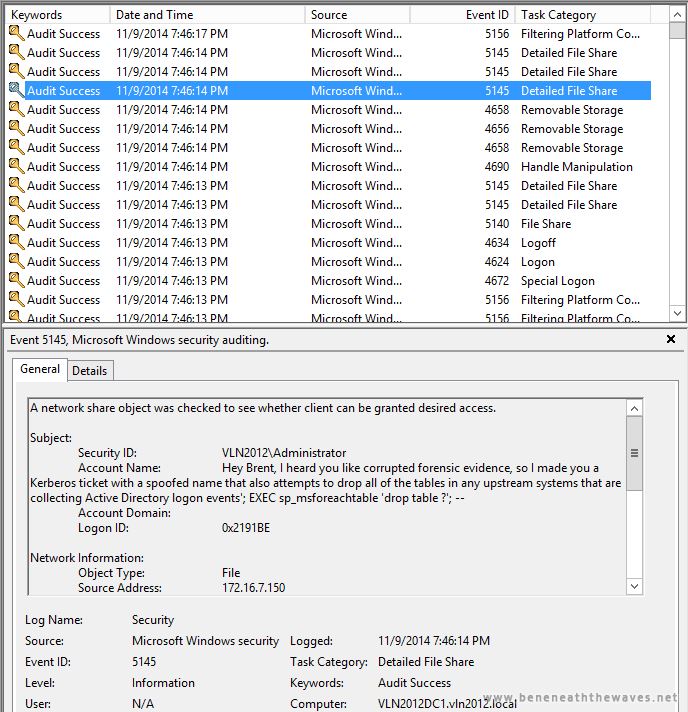This screenshot has height=712, width=688.
Task: Click the Source Address 172.16.7.150
Action: click(x=253, y=588)
